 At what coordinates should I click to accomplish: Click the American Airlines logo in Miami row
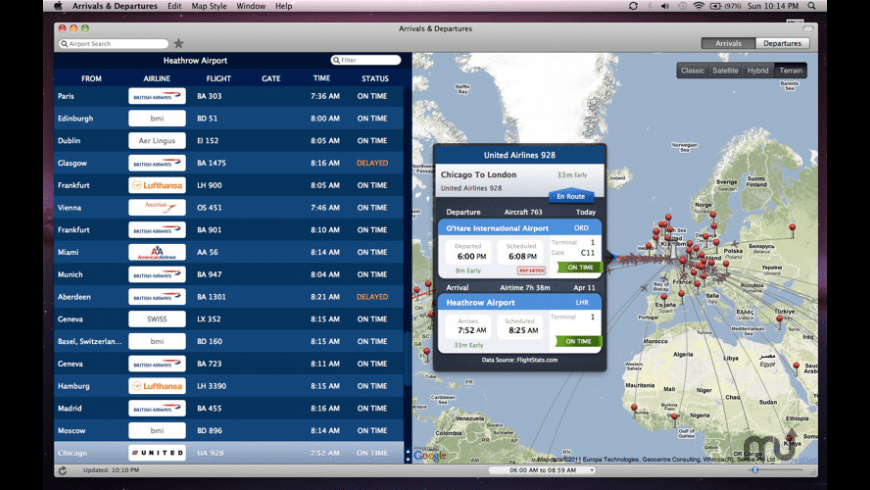[x=157, y=252]
